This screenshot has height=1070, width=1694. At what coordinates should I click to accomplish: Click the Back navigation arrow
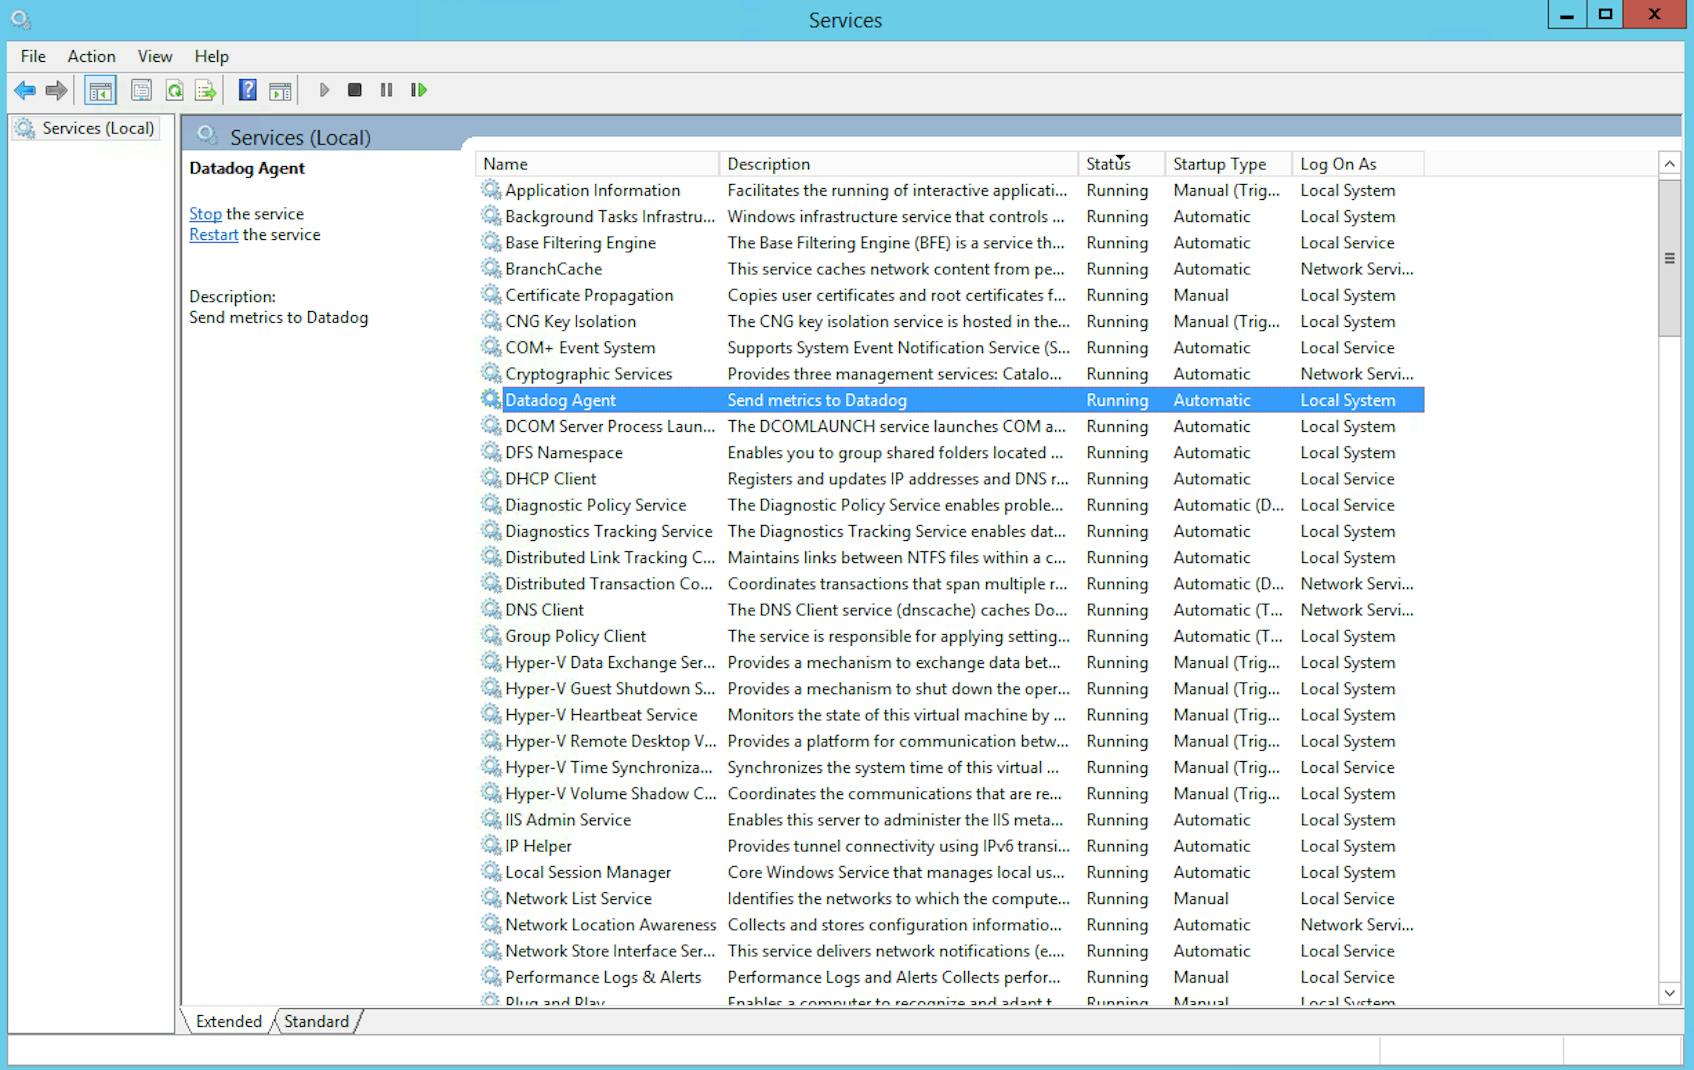click(25, 90)
